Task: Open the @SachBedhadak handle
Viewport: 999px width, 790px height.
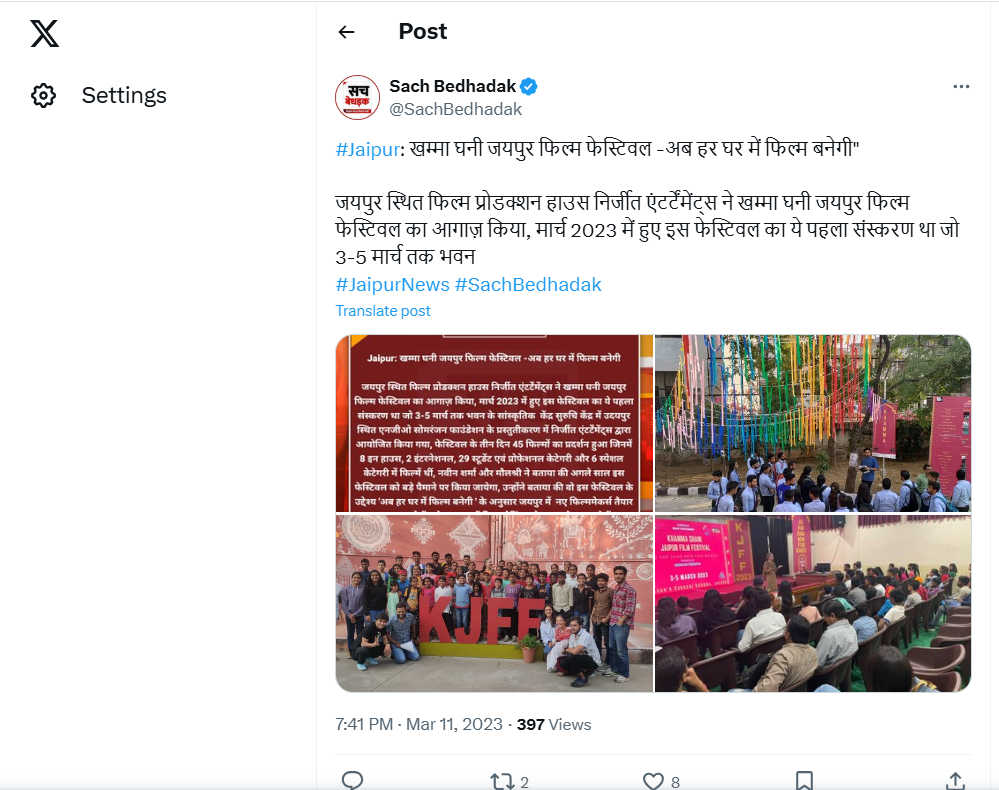Action: 455,109
